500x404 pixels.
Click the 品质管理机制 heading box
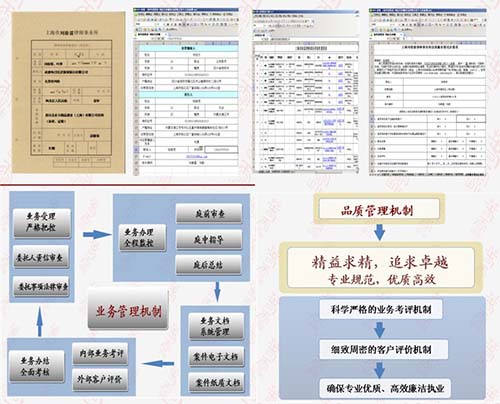[x=379, y=210]
